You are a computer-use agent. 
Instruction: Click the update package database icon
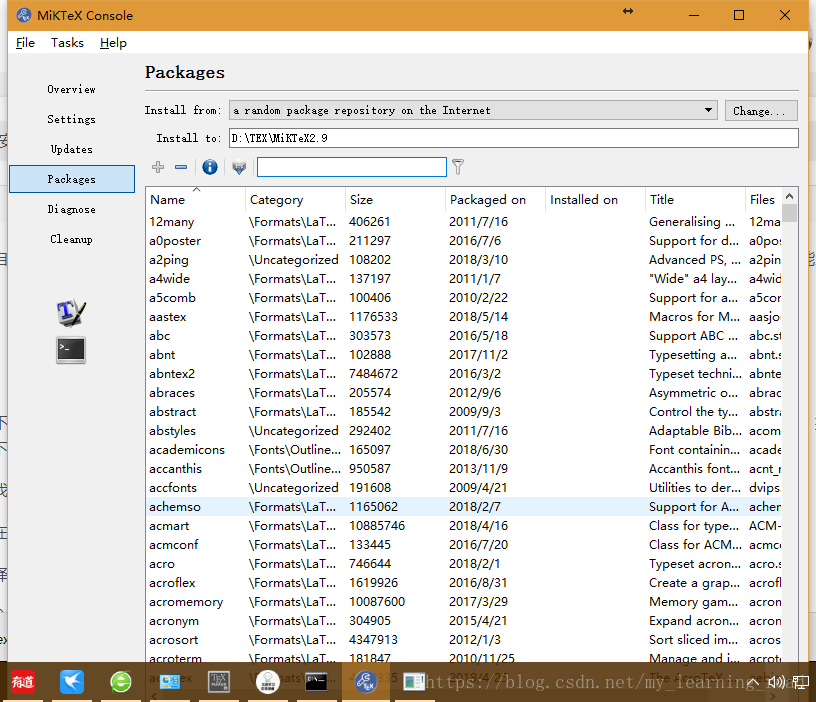pyautogui.click(x=239, y=167)
